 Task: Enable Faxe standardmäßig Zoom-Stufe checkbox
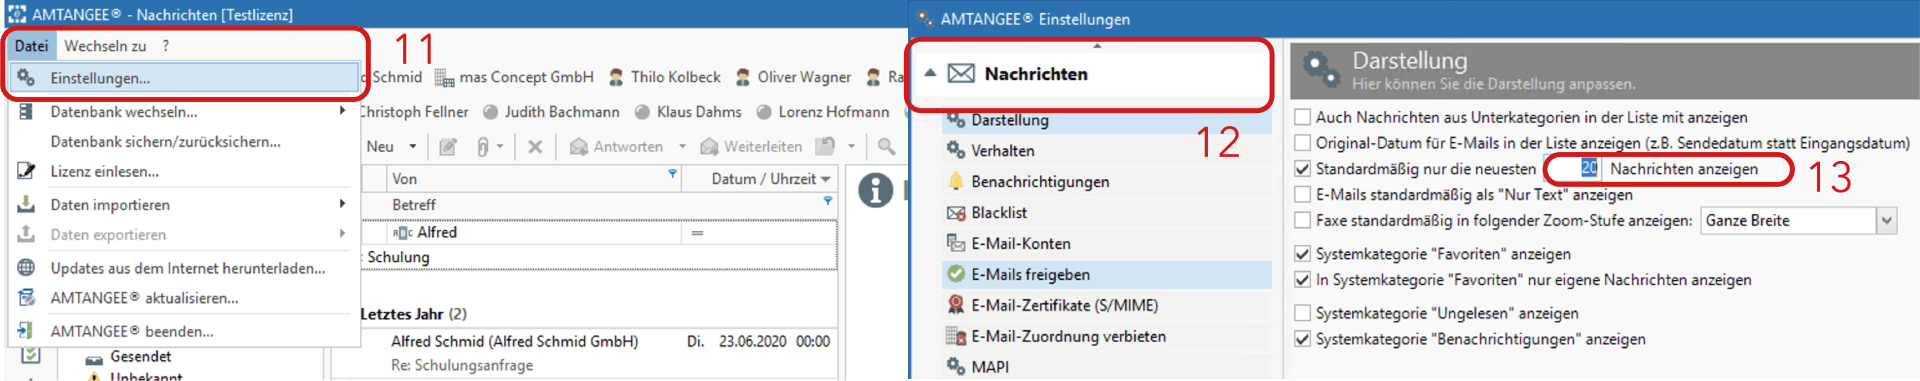(1302, 221)
